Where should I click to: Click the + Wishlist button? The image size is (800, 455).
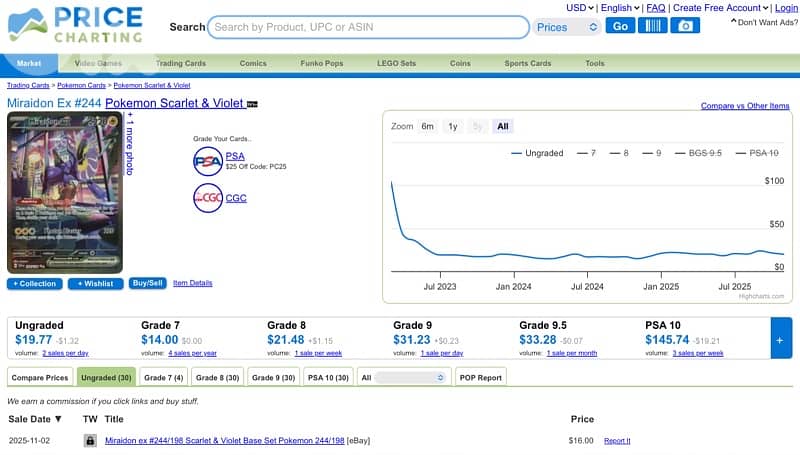pos(95,283)
